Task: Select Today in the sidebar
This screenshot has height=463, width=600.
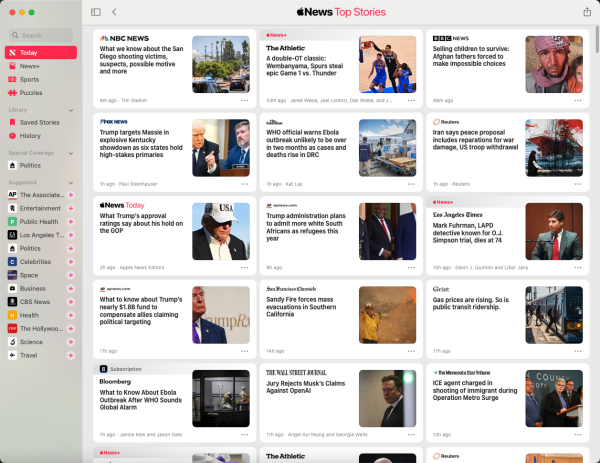Action: (41, 52)
